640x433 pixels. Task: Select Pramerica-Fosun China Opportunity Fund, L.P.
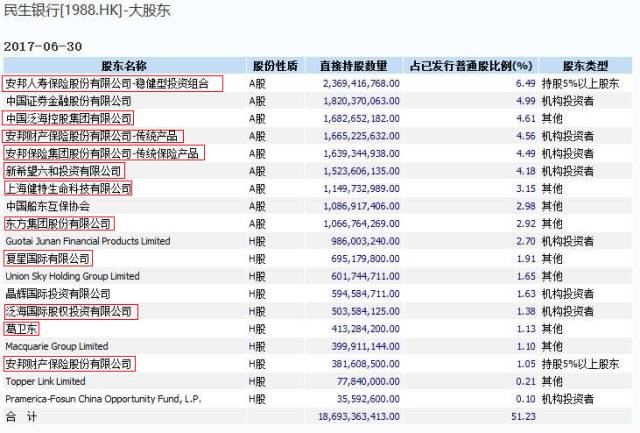click(x=103, y=399)
